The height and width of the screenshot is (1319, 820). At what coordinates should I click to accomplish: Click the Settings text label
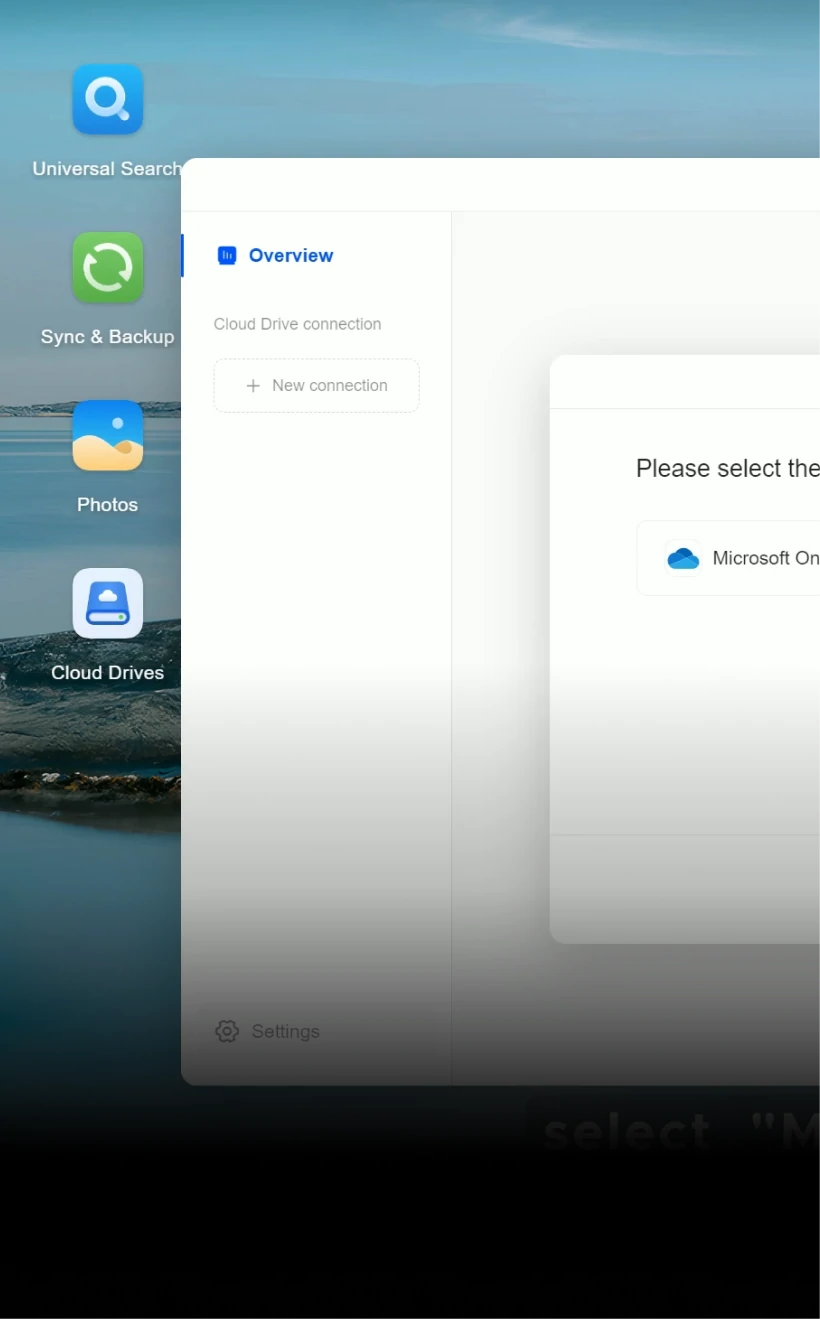pyautogui.click(x=286, y=1031)
